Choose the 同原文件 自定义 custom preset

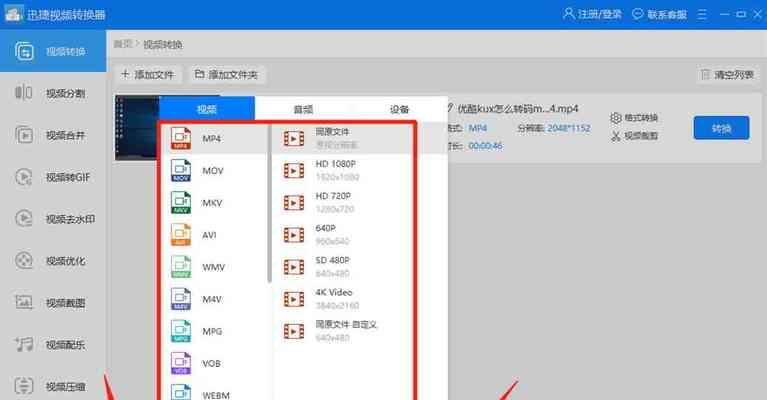pos(342,331)
